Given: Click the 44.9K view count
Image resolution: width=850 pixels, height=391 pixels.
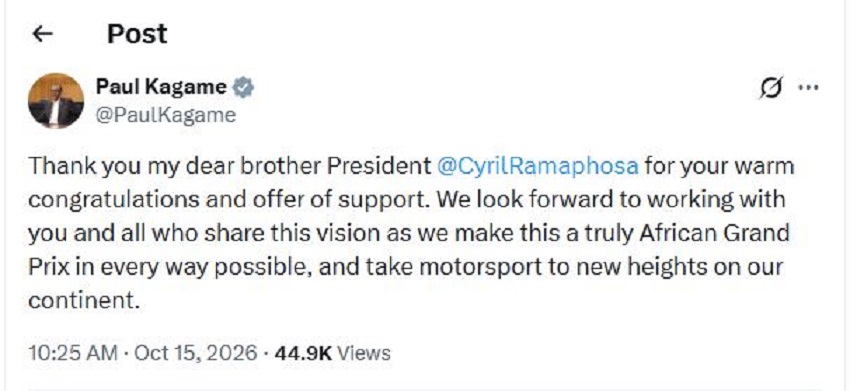Looking at the screenshot, I should [x=302, y=353].
